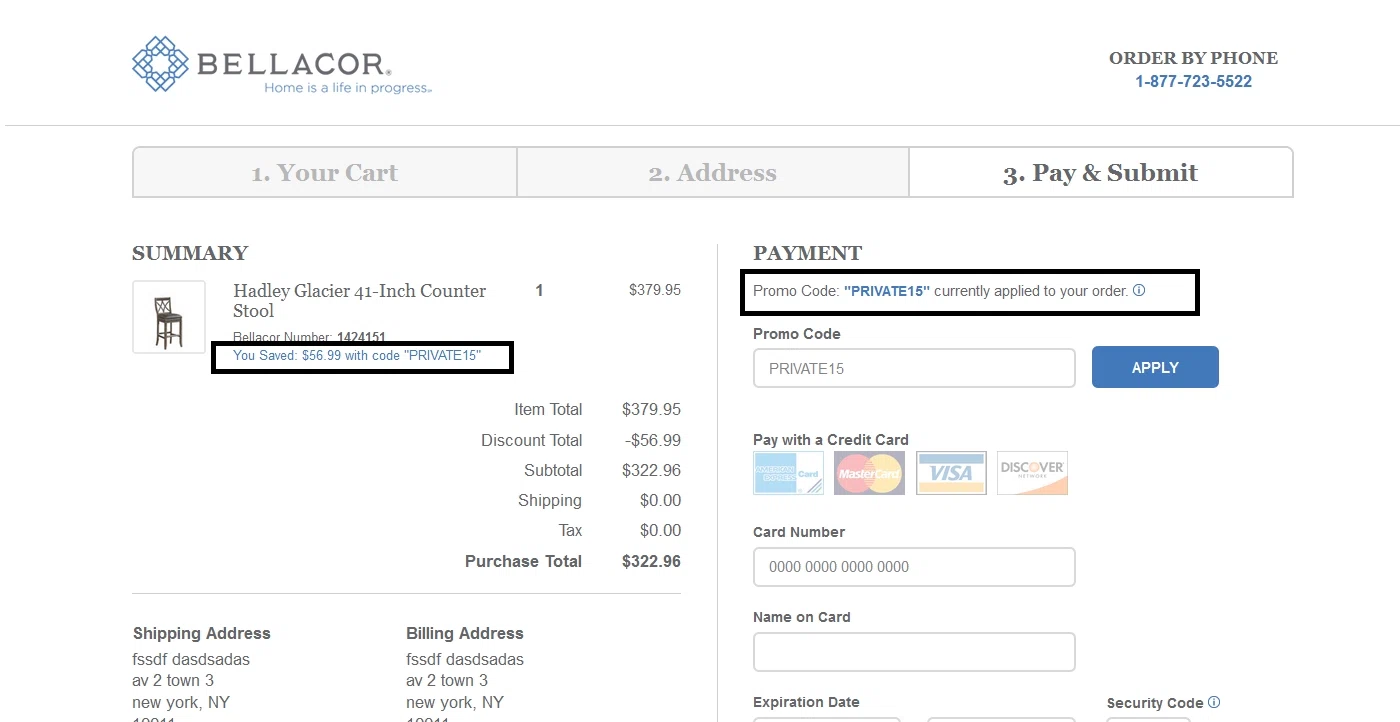Click the Discount Total -$56.99 value

tap(653, 440)
